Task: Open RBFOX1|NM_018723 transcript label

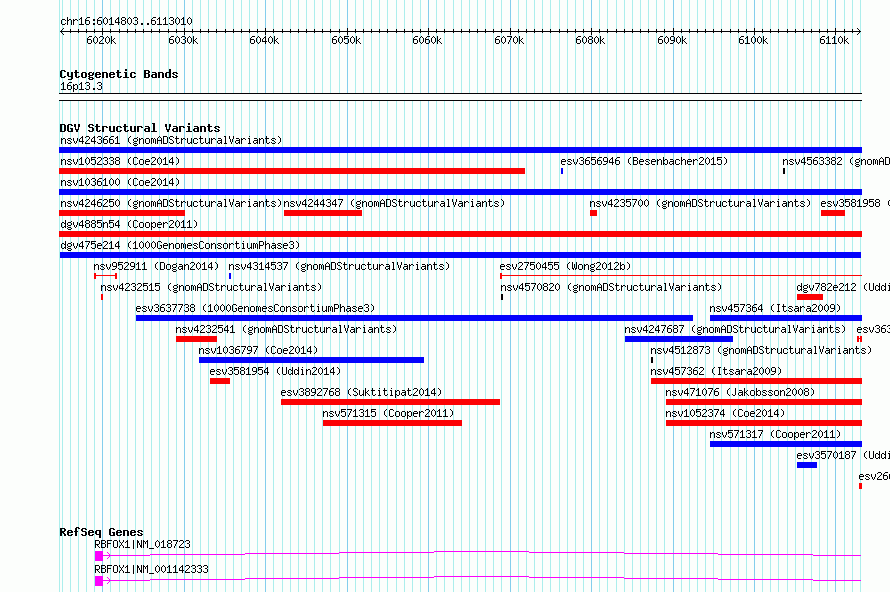Action: [142, 544]
